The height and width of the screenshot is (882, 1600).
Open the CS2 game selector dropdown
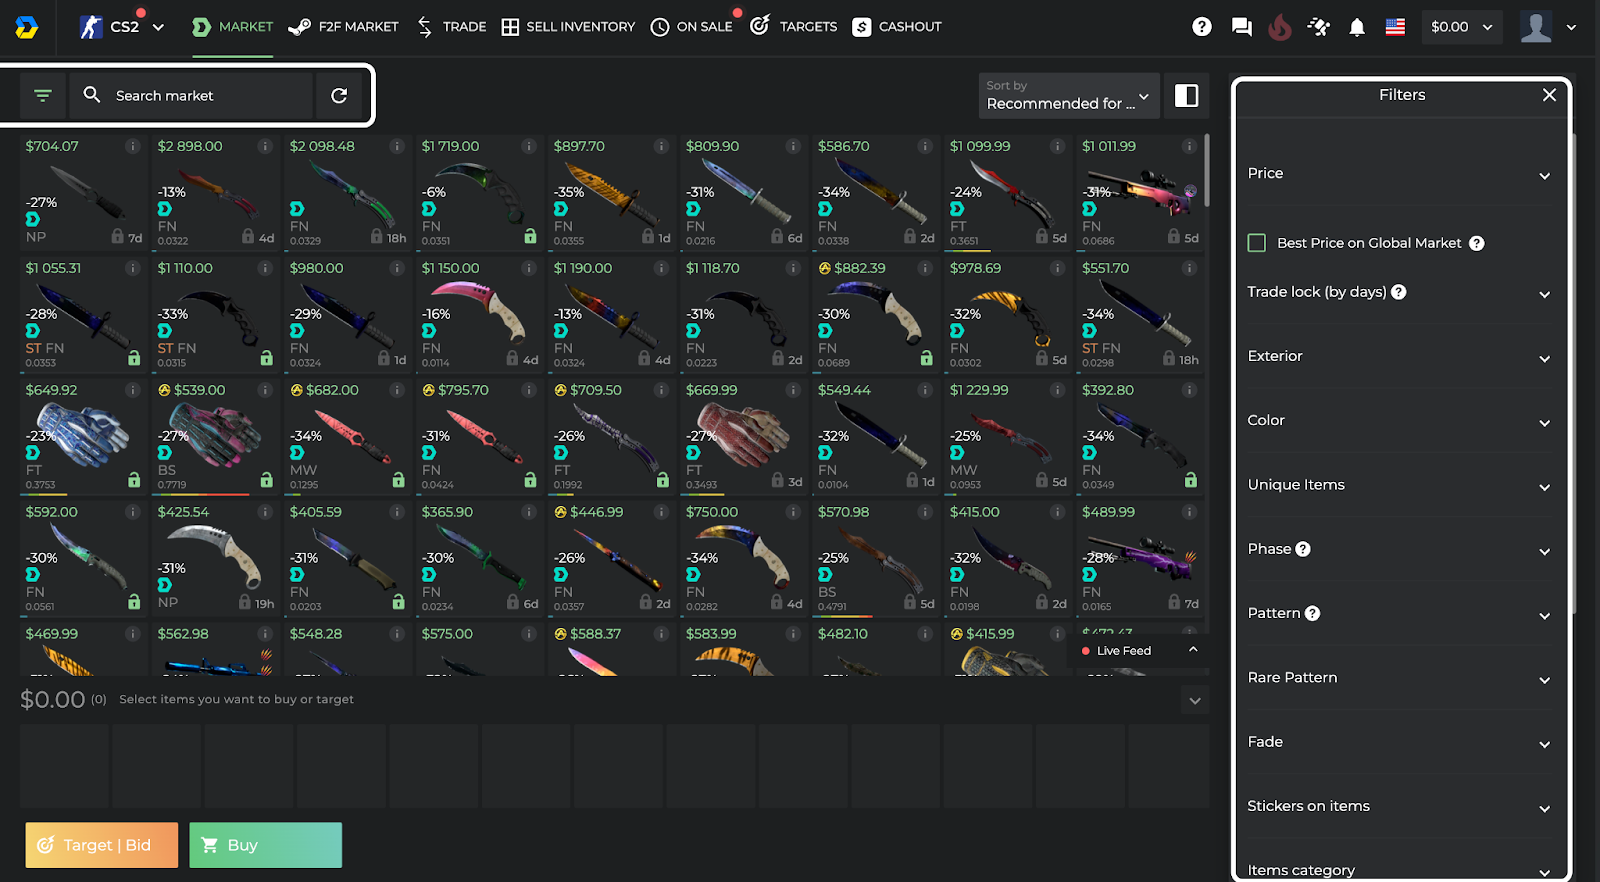pyautogui.click(x=122, y=27)
